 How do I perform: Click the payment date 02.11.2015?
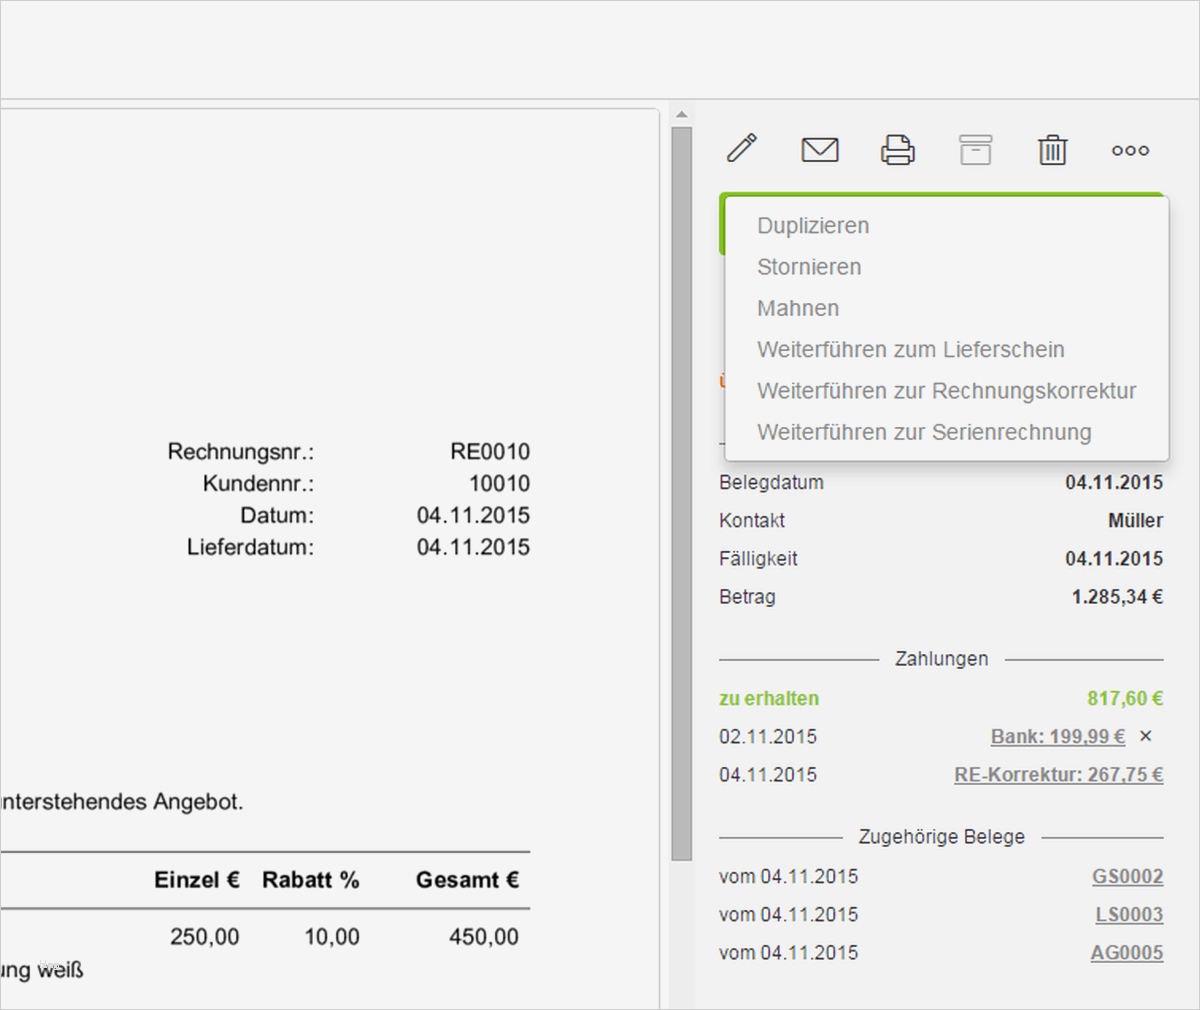click(768, 737)
